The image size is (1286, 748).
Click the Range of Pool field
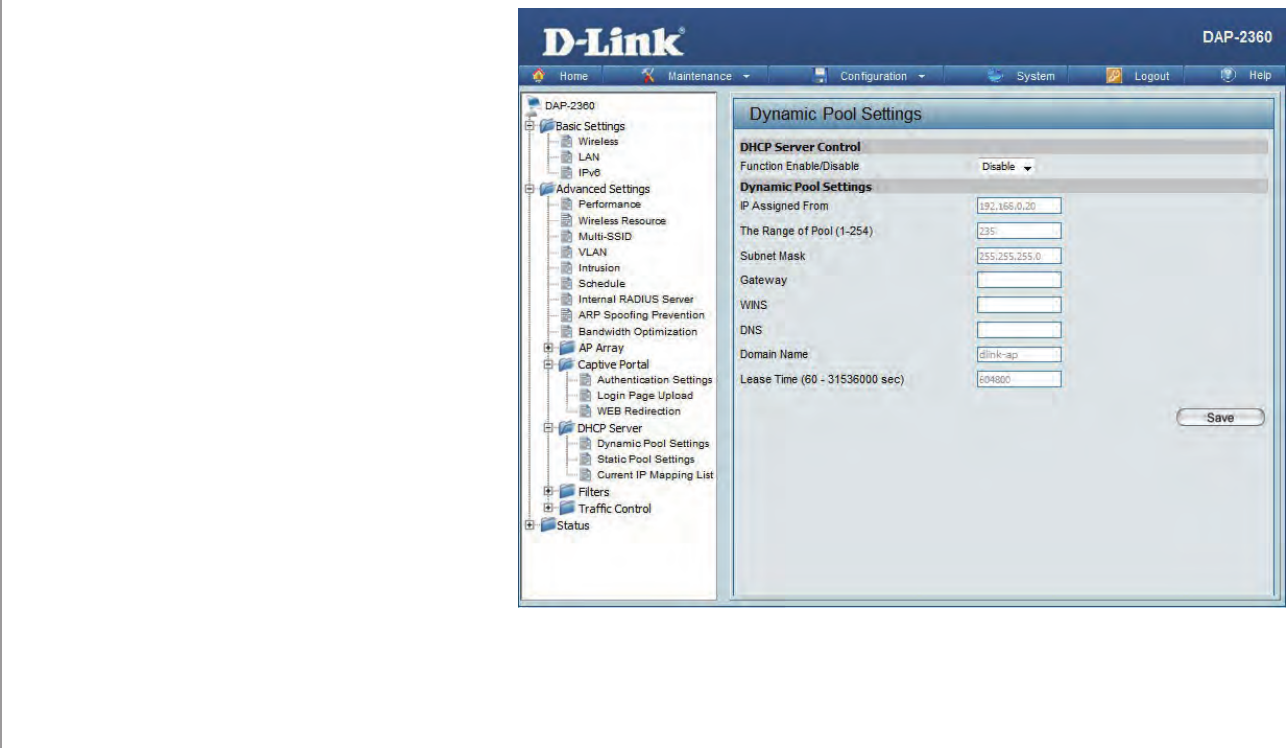(1018, 231)
